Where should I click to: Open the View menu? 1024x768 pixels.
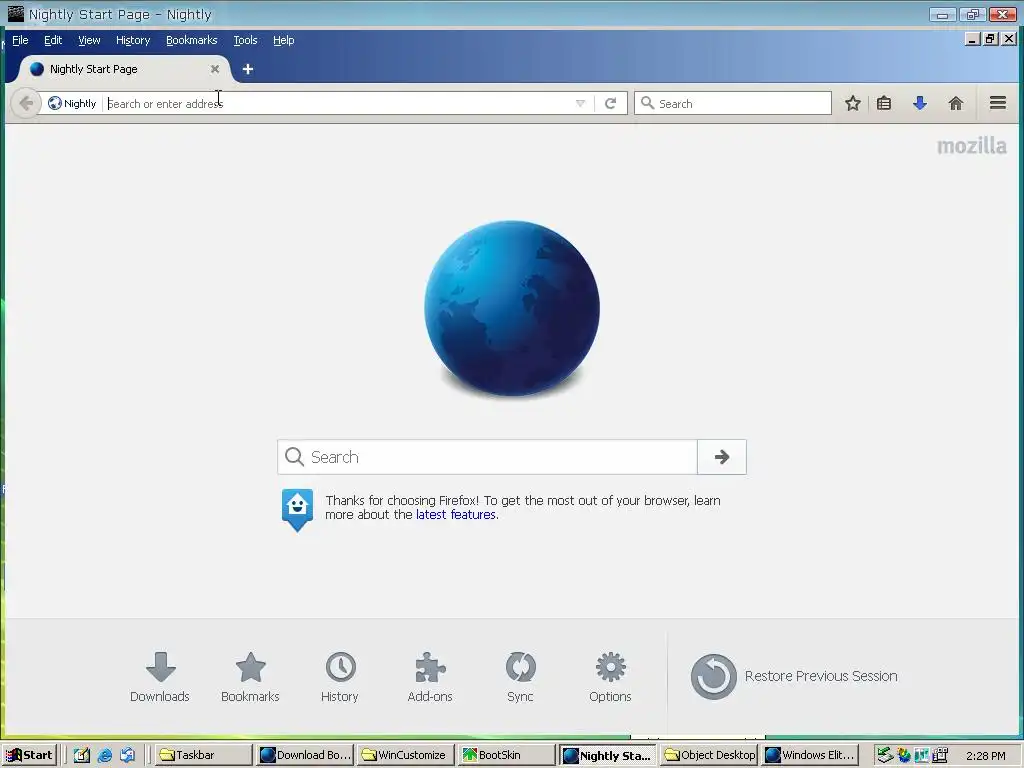(89, 40)
